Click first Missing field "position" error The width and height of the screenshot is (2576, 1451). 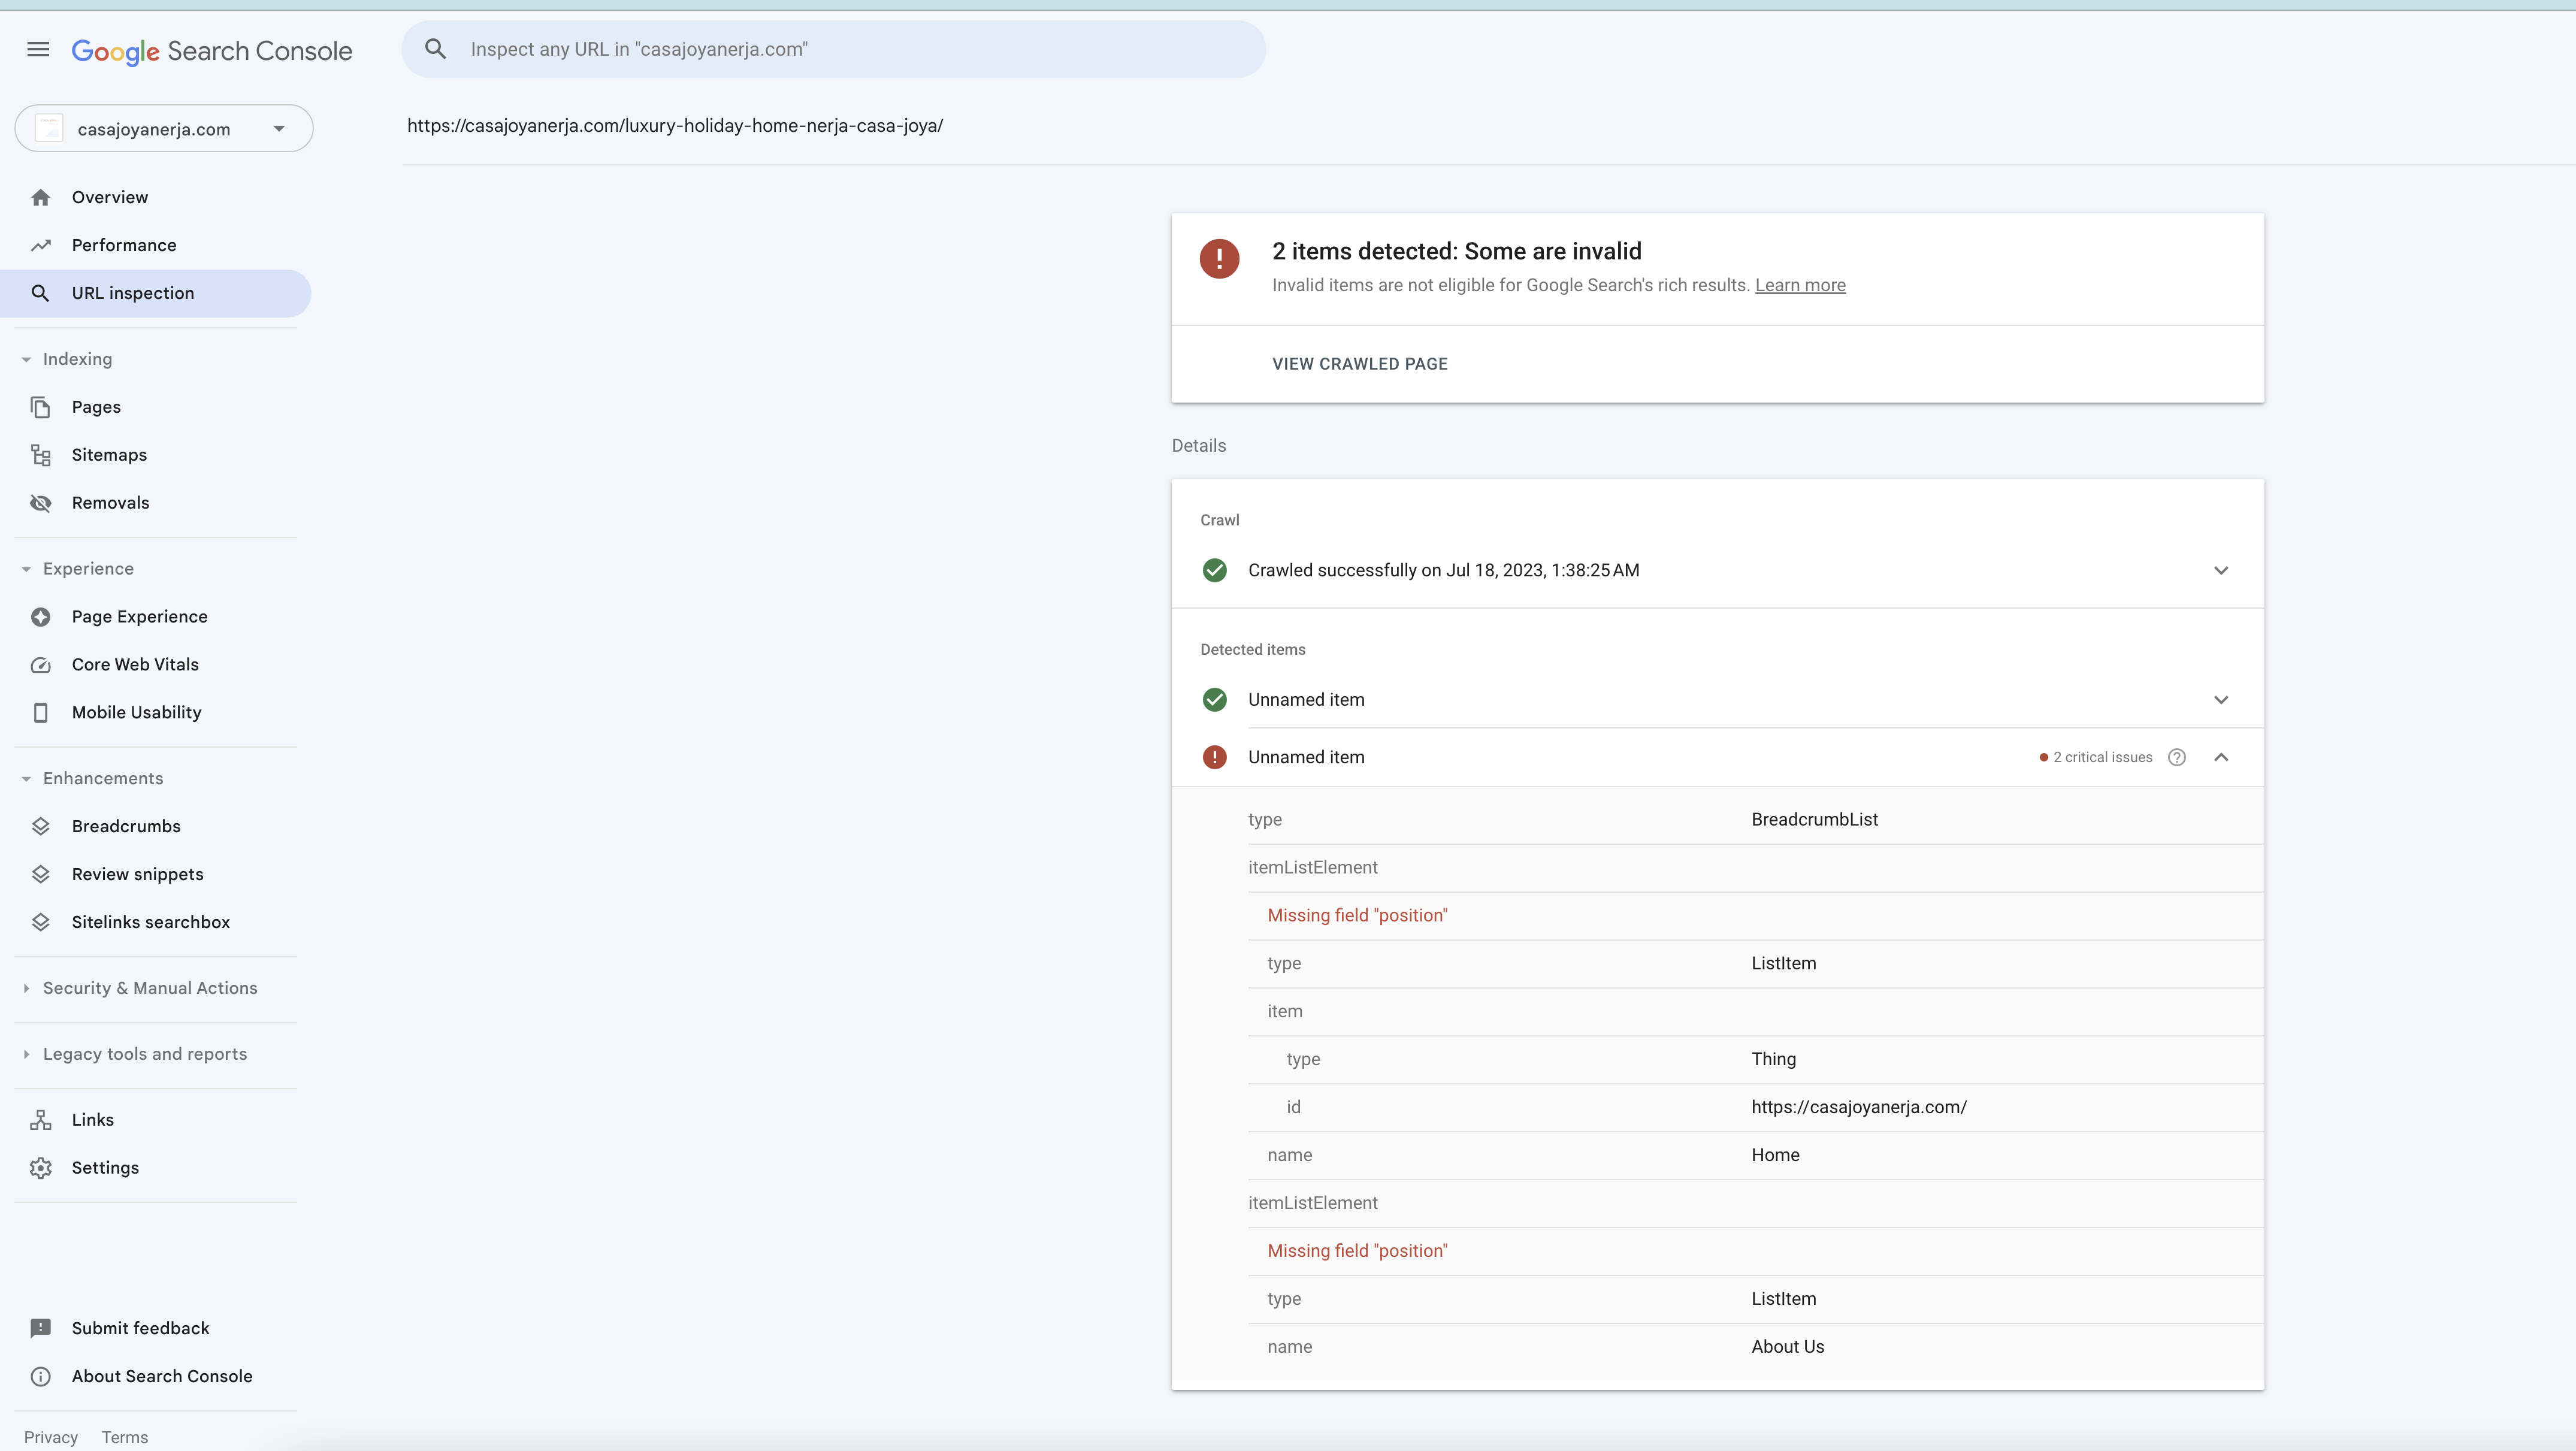click(1357, 915)
